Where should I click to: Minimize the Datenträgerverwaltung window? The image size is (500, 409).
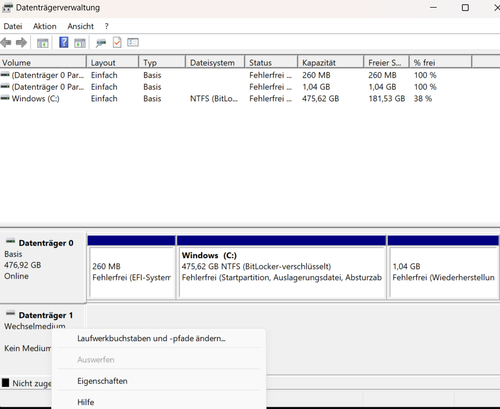tap(433, 8)
